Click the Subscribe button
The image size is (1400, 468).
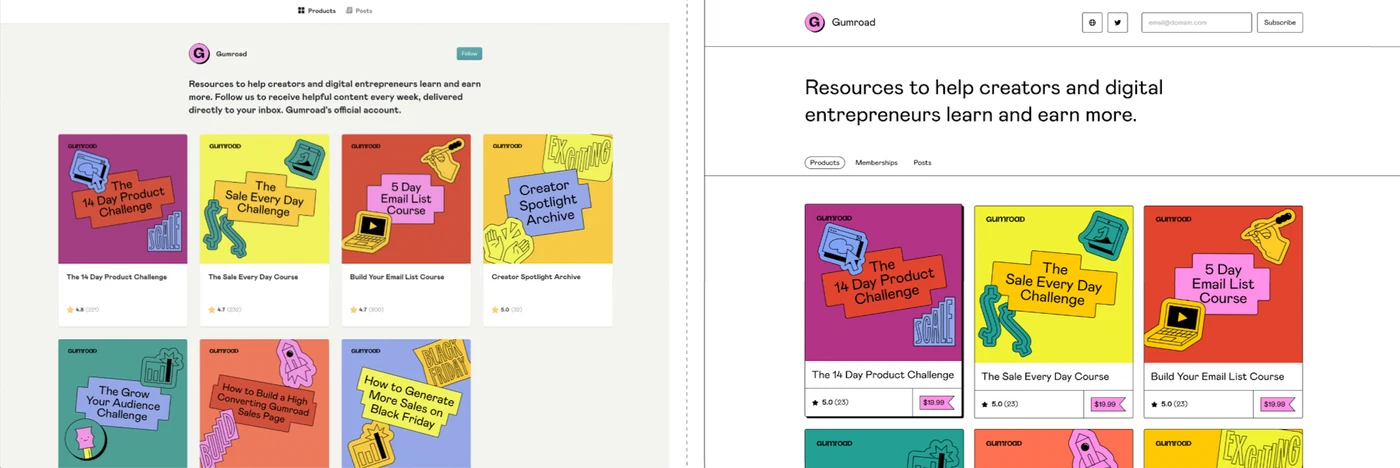(1280, 22)
